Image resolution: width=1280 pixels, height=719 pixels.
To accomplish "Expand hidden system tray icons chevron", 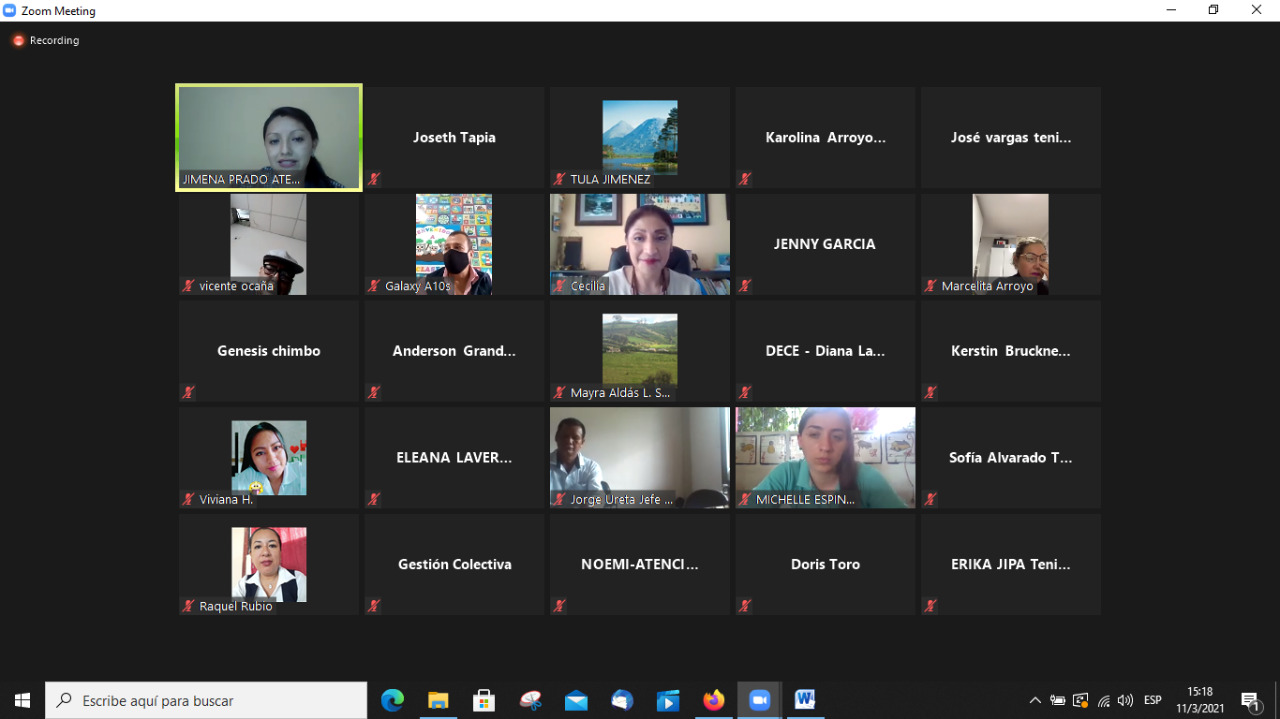I will pyautogui.click(x=1035, y=701).
